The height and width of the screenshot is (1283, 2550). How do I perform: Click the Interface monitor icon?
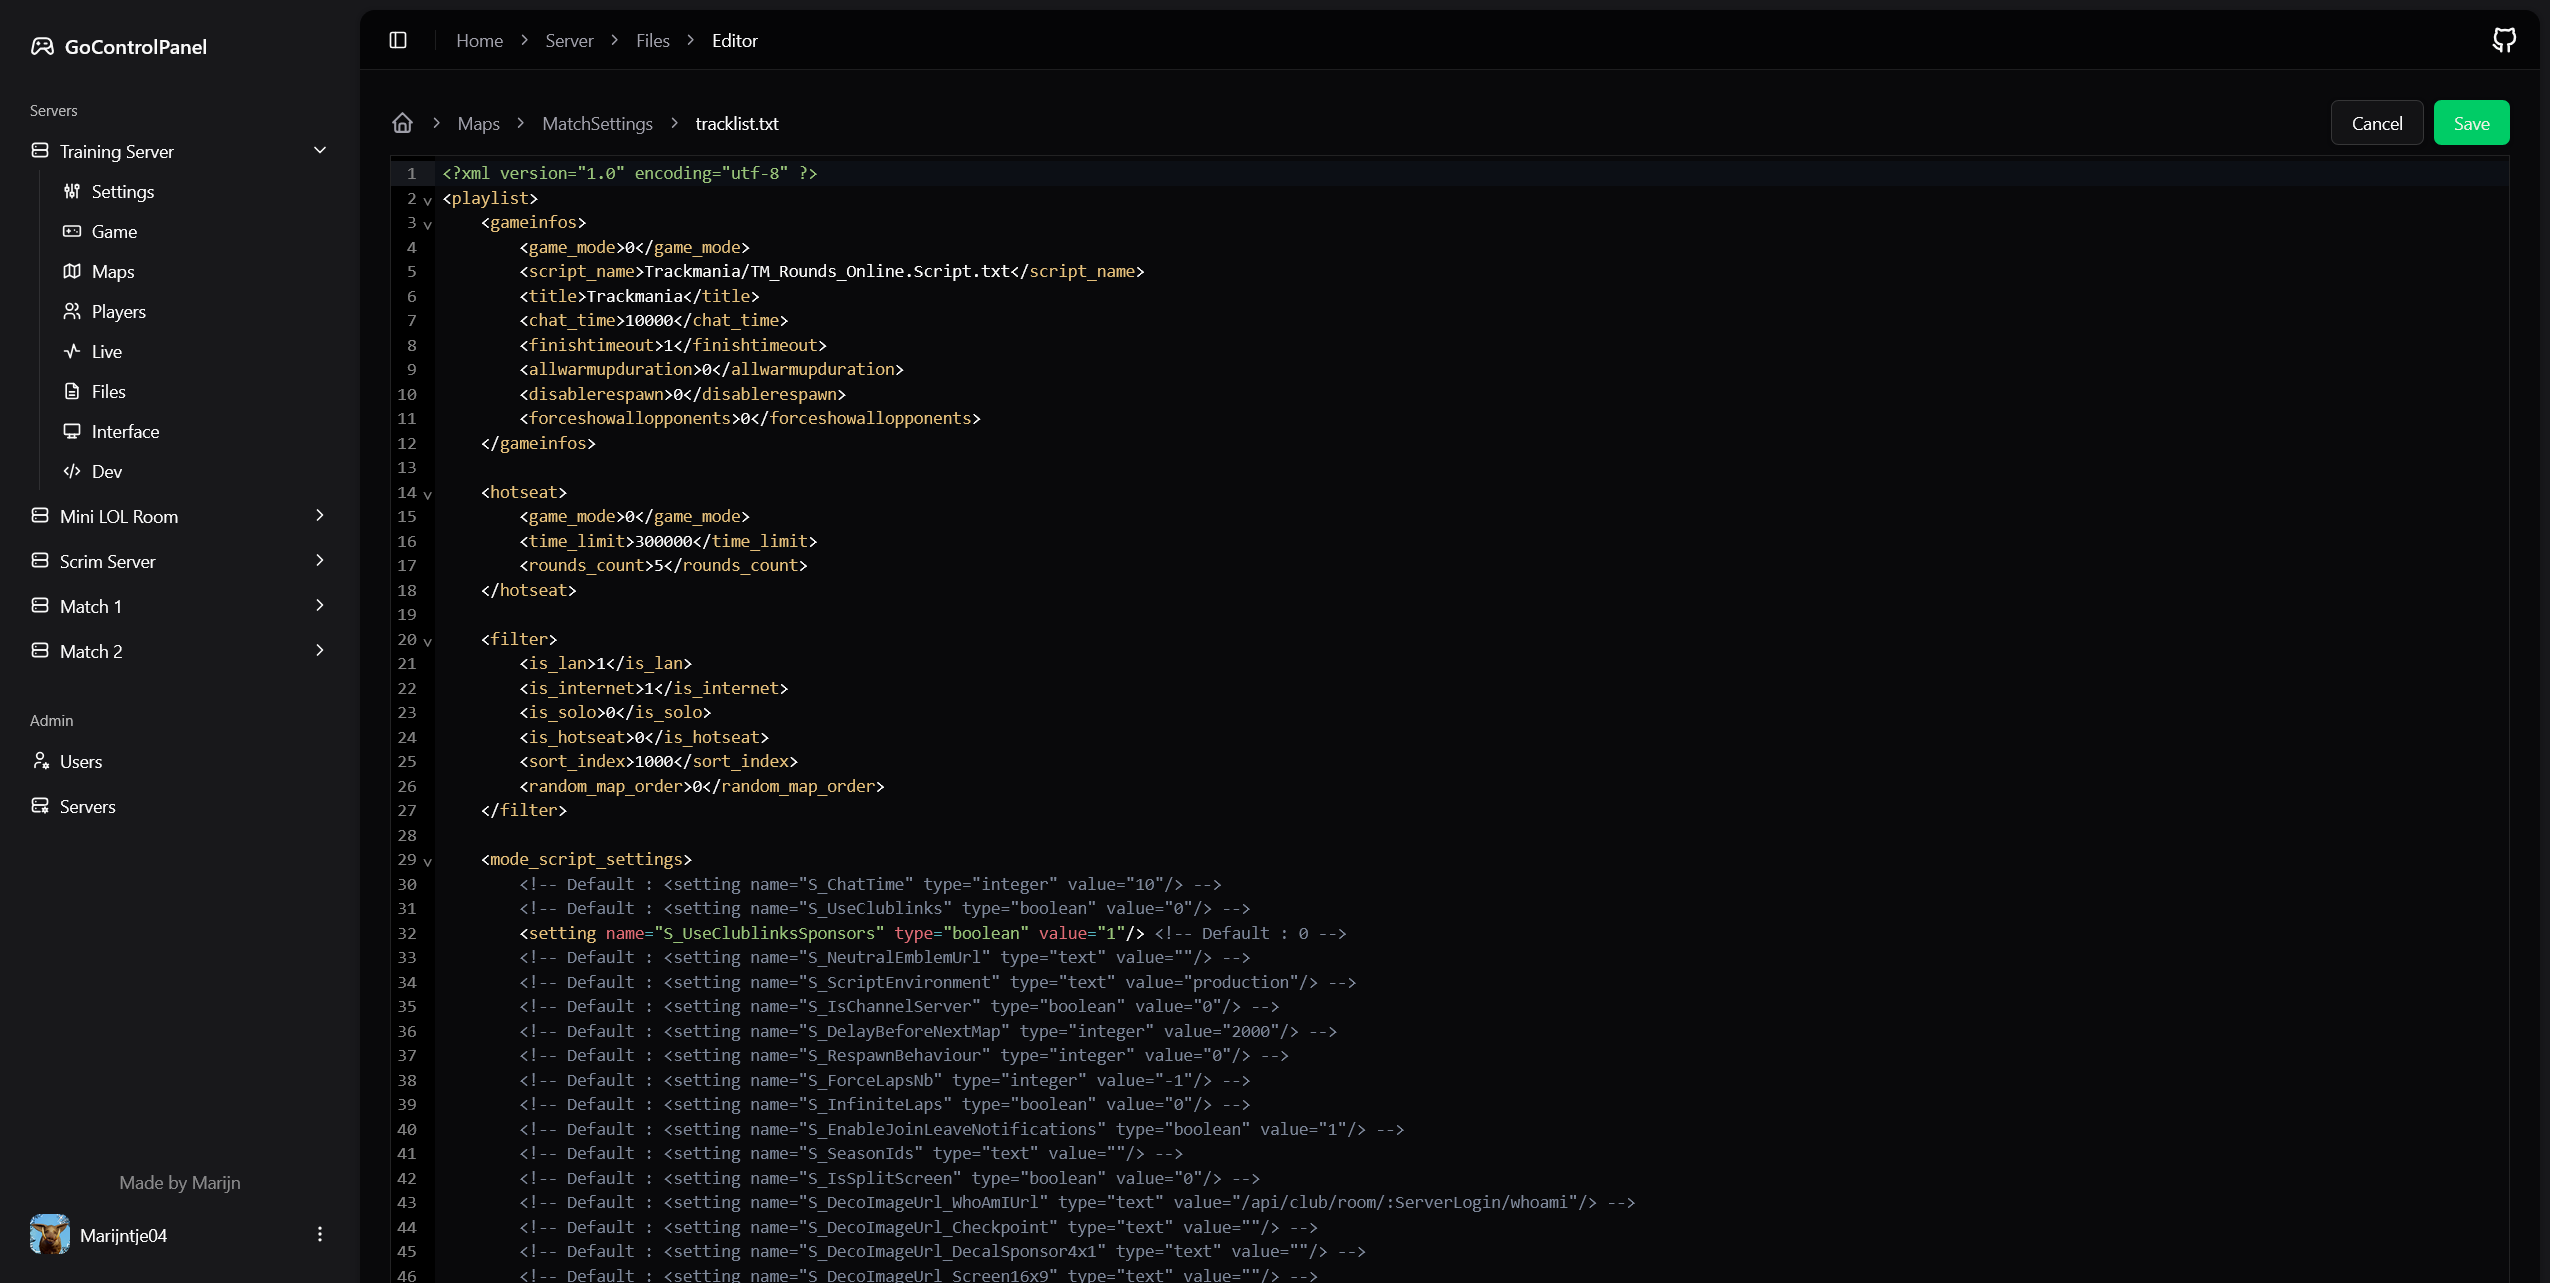(72, 431)
